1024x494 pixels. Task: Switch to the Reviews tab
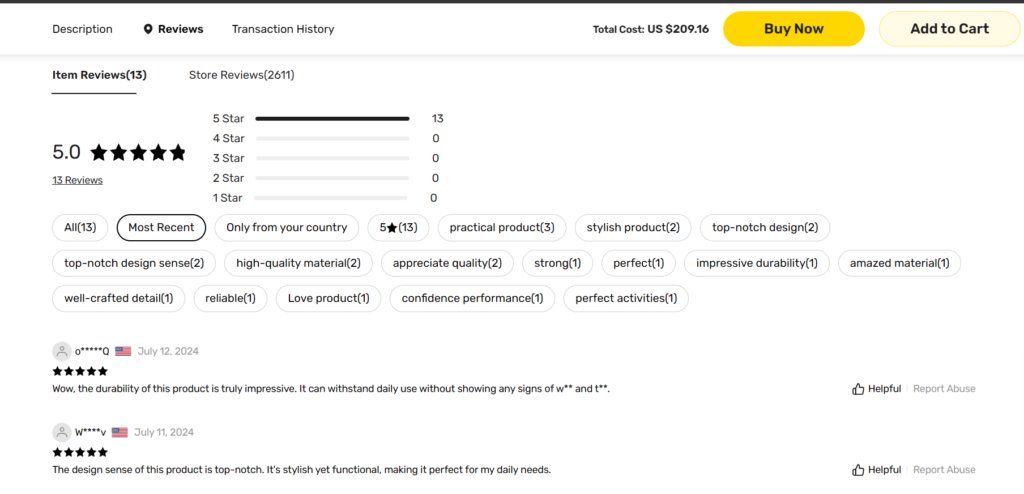pyautogui.click(x=180, y=29)
